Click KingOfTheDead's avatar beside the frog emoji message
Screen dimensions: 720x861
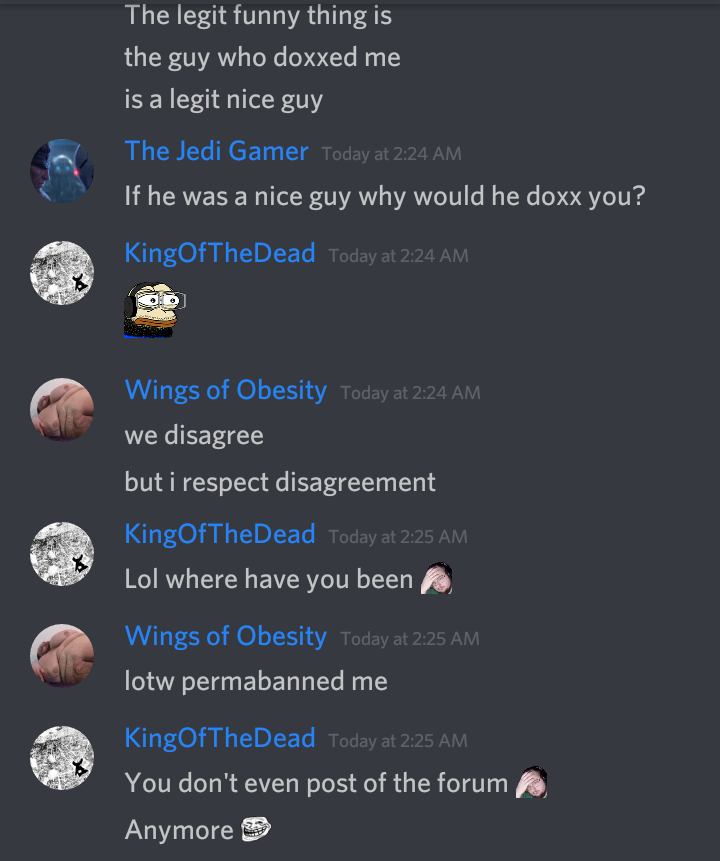click(x=62, y=272)
